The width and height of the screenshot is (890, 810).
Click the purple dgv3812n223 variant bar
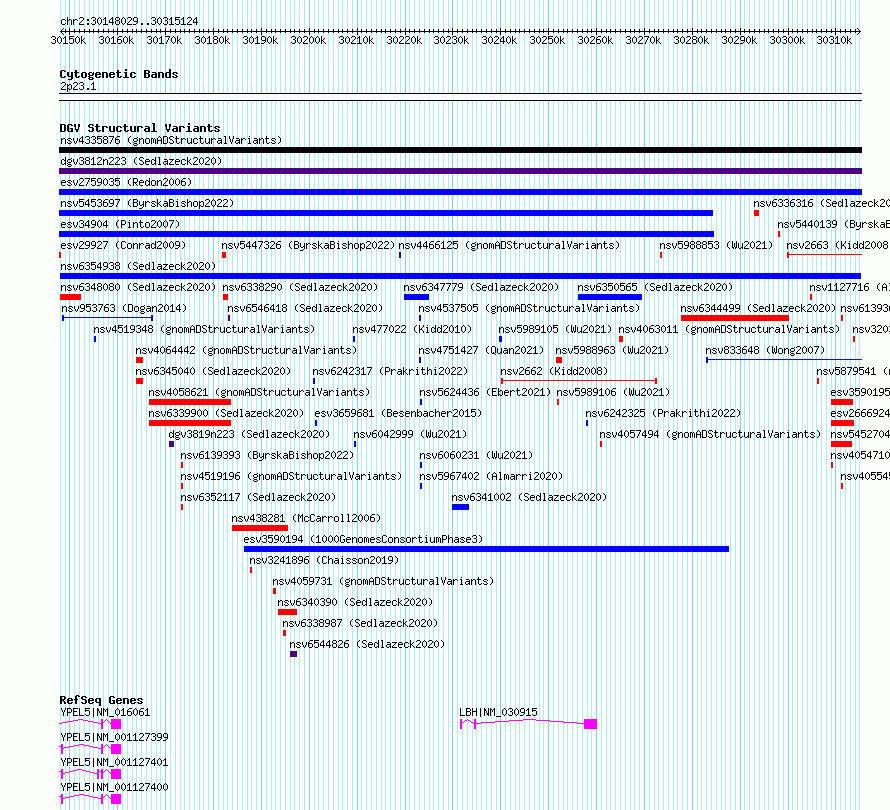pos(460,171)
